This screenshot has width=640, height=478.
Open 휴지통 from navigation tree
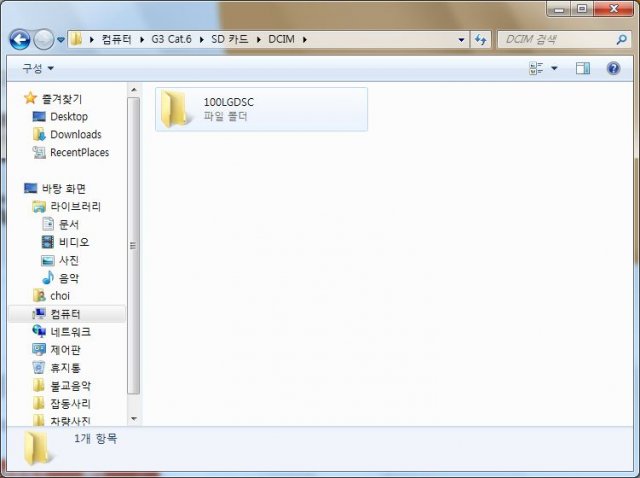(65, 368)
